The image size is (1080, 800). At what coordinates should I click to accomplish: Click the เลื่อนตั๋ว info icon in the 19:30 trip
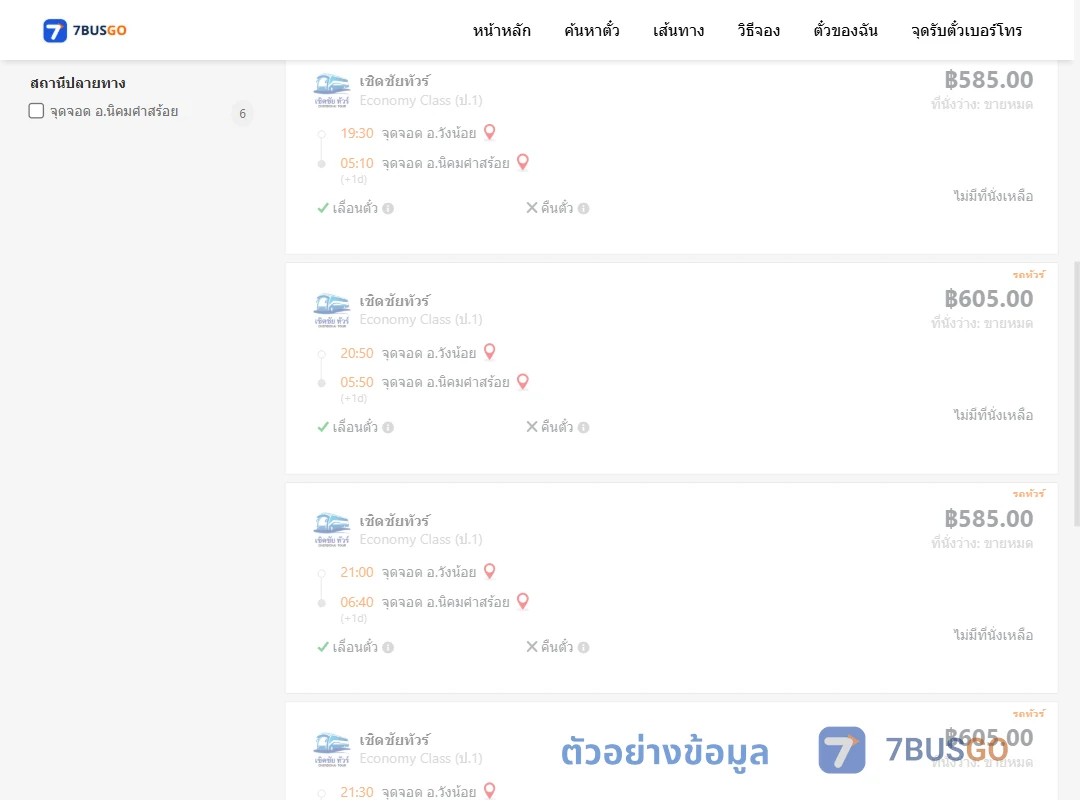point(388,208)
